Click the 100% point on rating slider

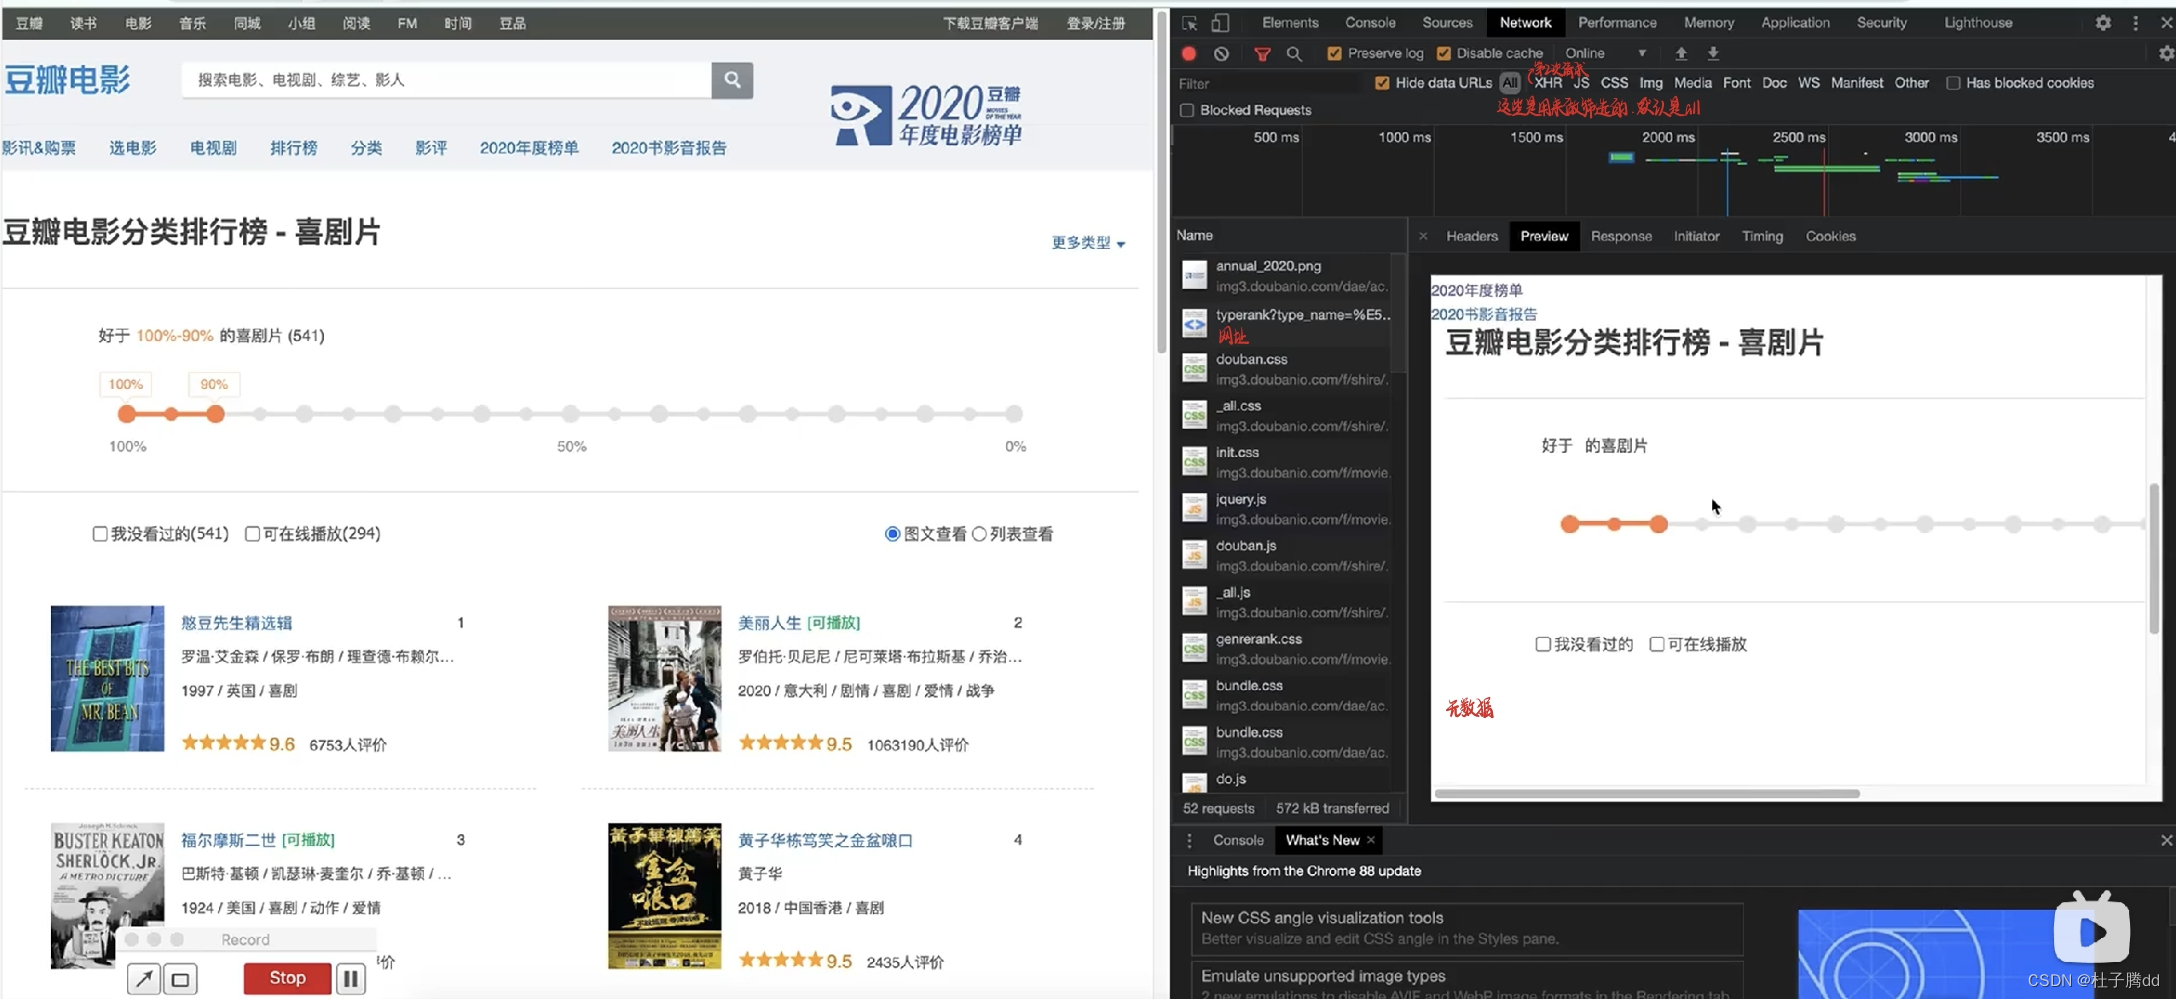tap(126, 414)
